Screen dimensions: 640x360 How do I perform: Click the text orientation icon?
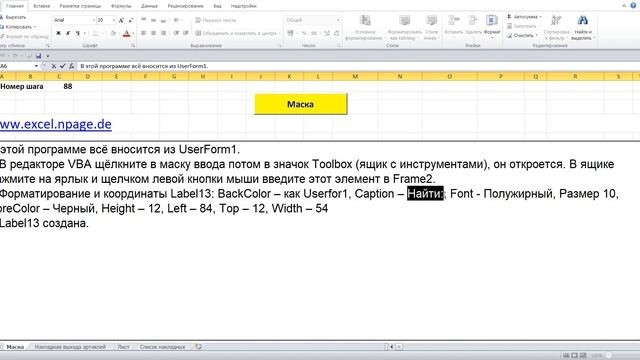(x=176, y=20)
